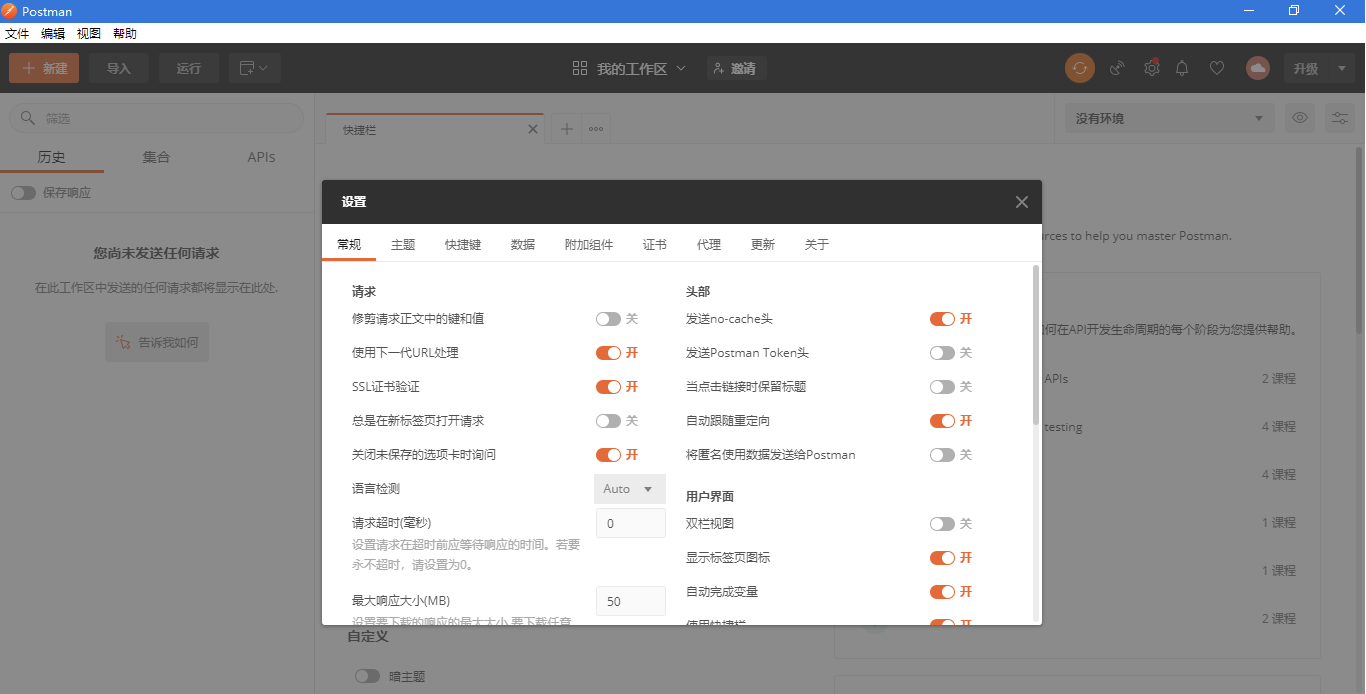This screenshot has height=694, width=1366.
Task: Enable 总是在新标签页打开请求 switch
Action: (608, 421)
